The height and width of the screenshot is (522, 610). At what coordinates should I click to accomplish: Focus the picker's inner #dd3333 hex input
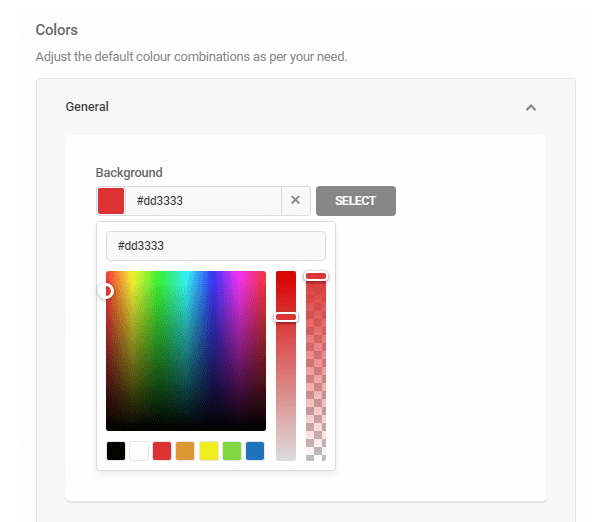pos(216,246)
